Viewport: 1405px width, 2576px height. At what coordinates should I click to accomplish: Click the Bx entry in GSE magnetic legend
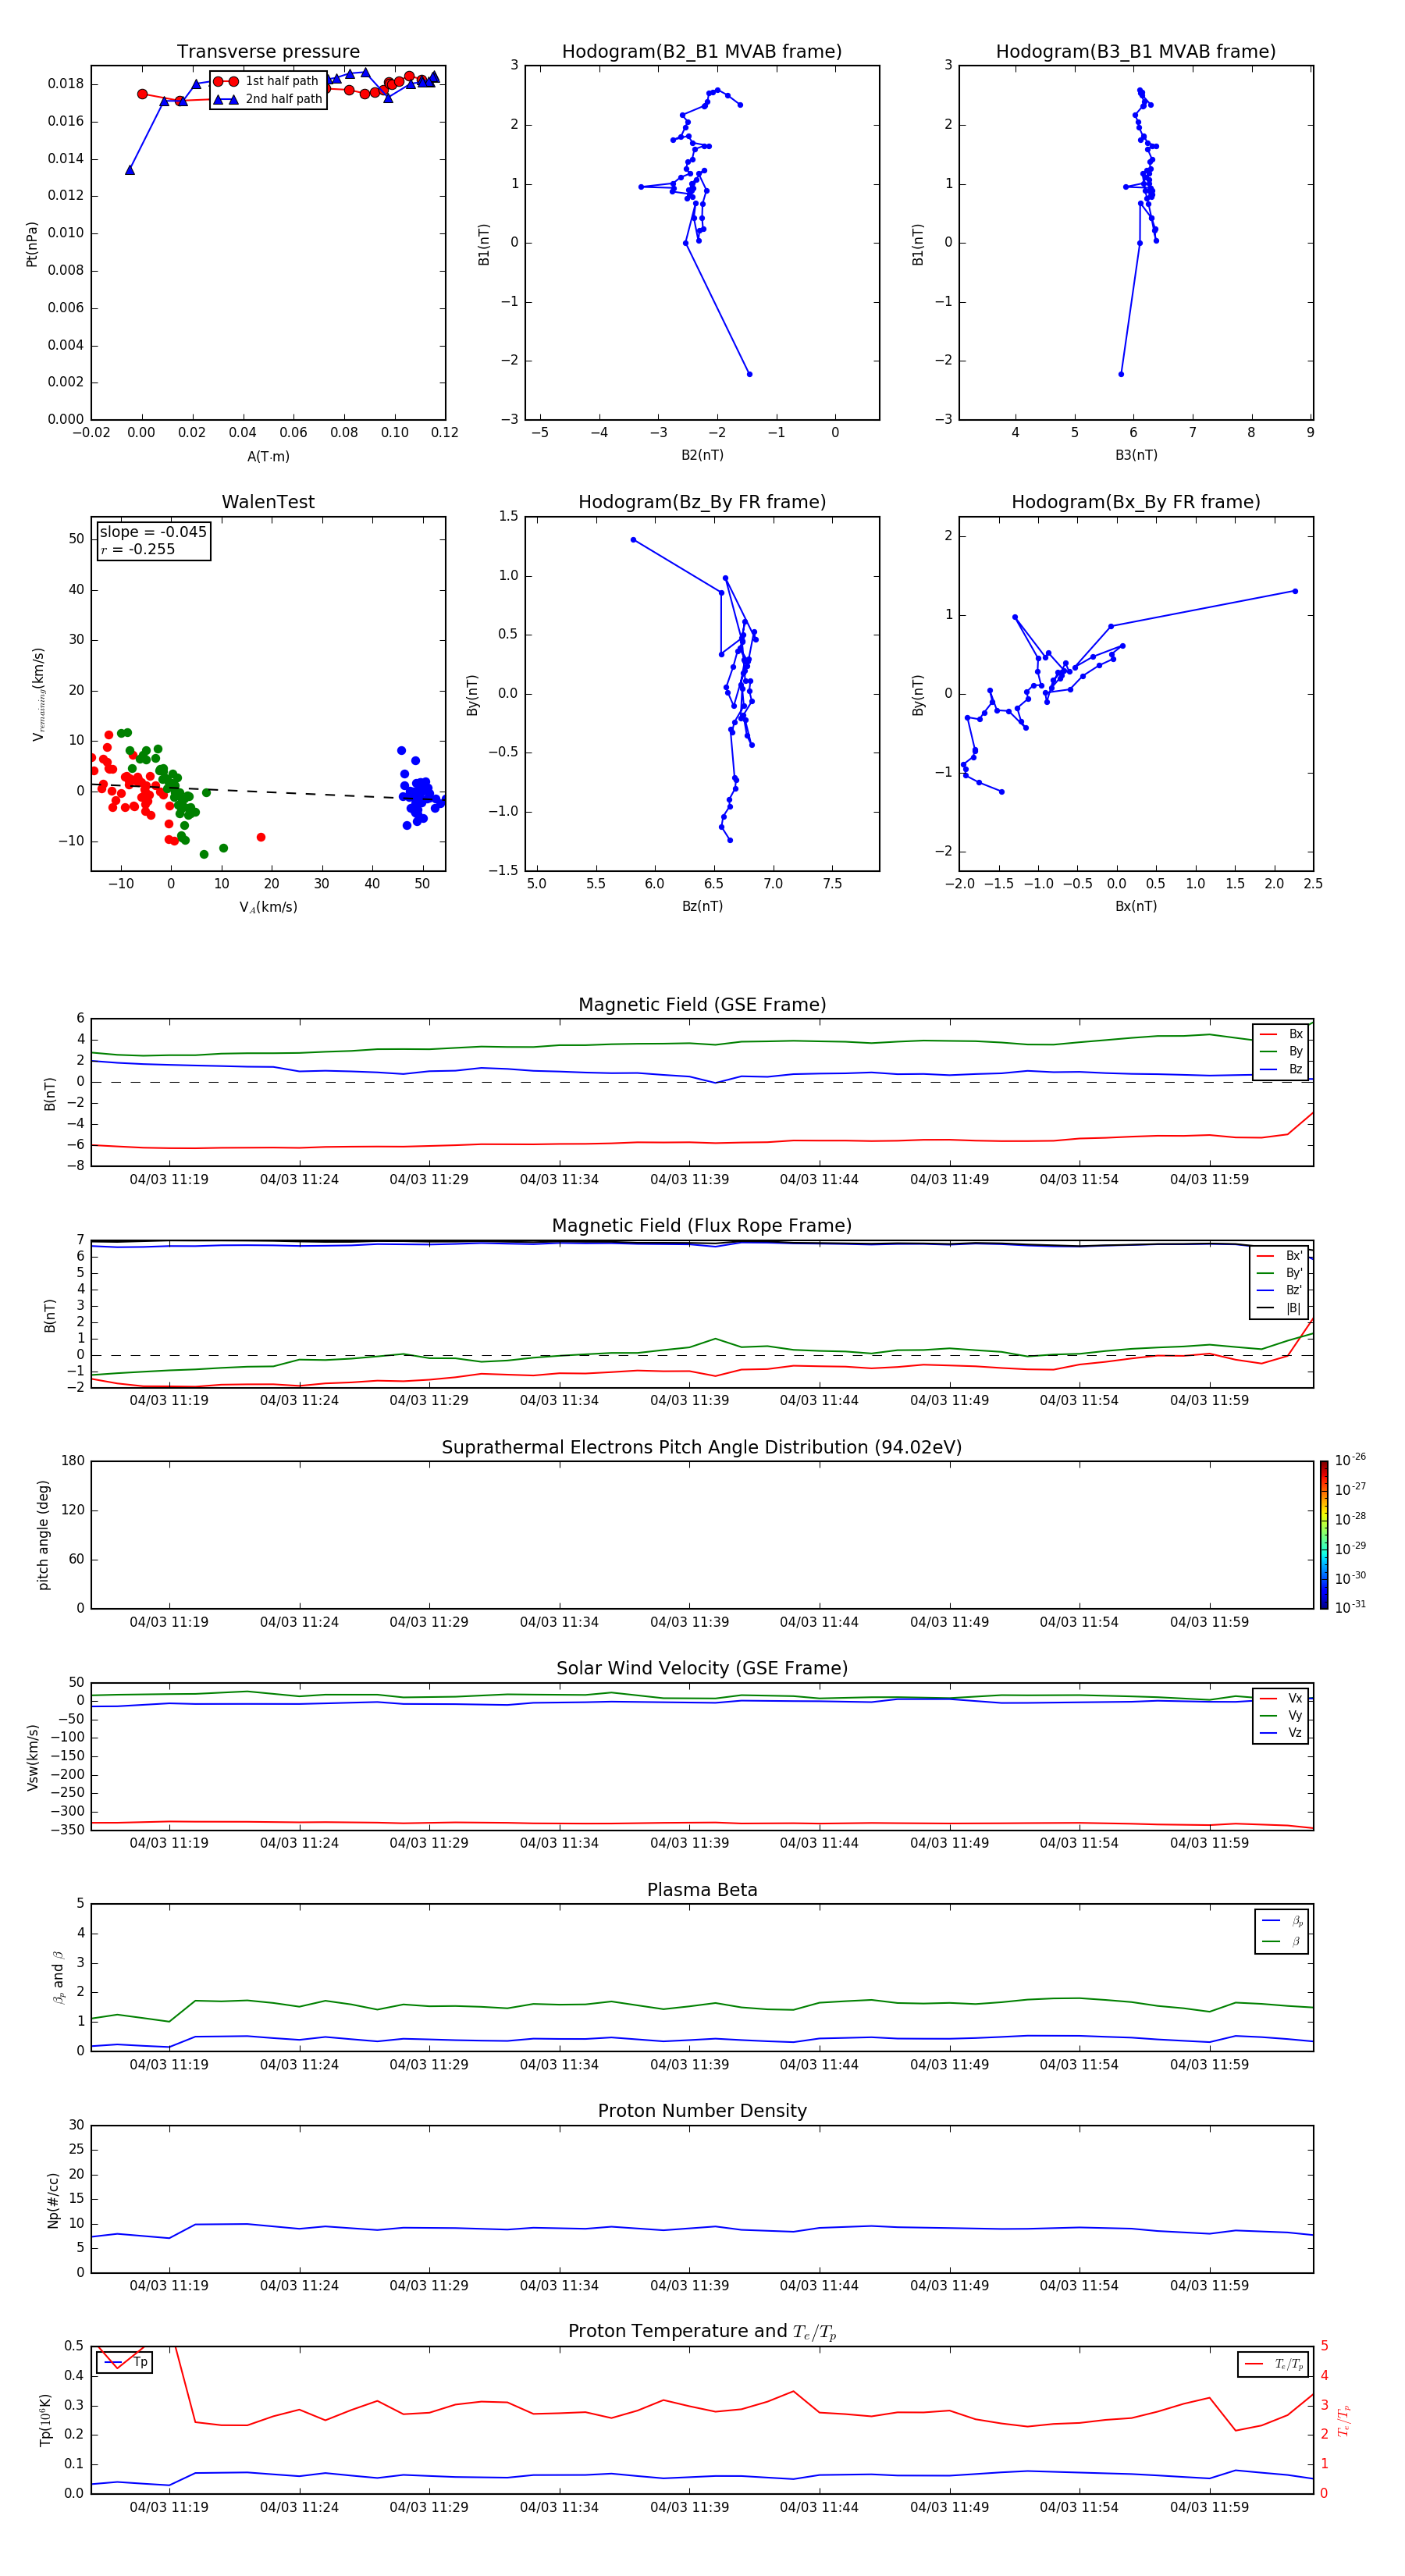[1281, 1034]
